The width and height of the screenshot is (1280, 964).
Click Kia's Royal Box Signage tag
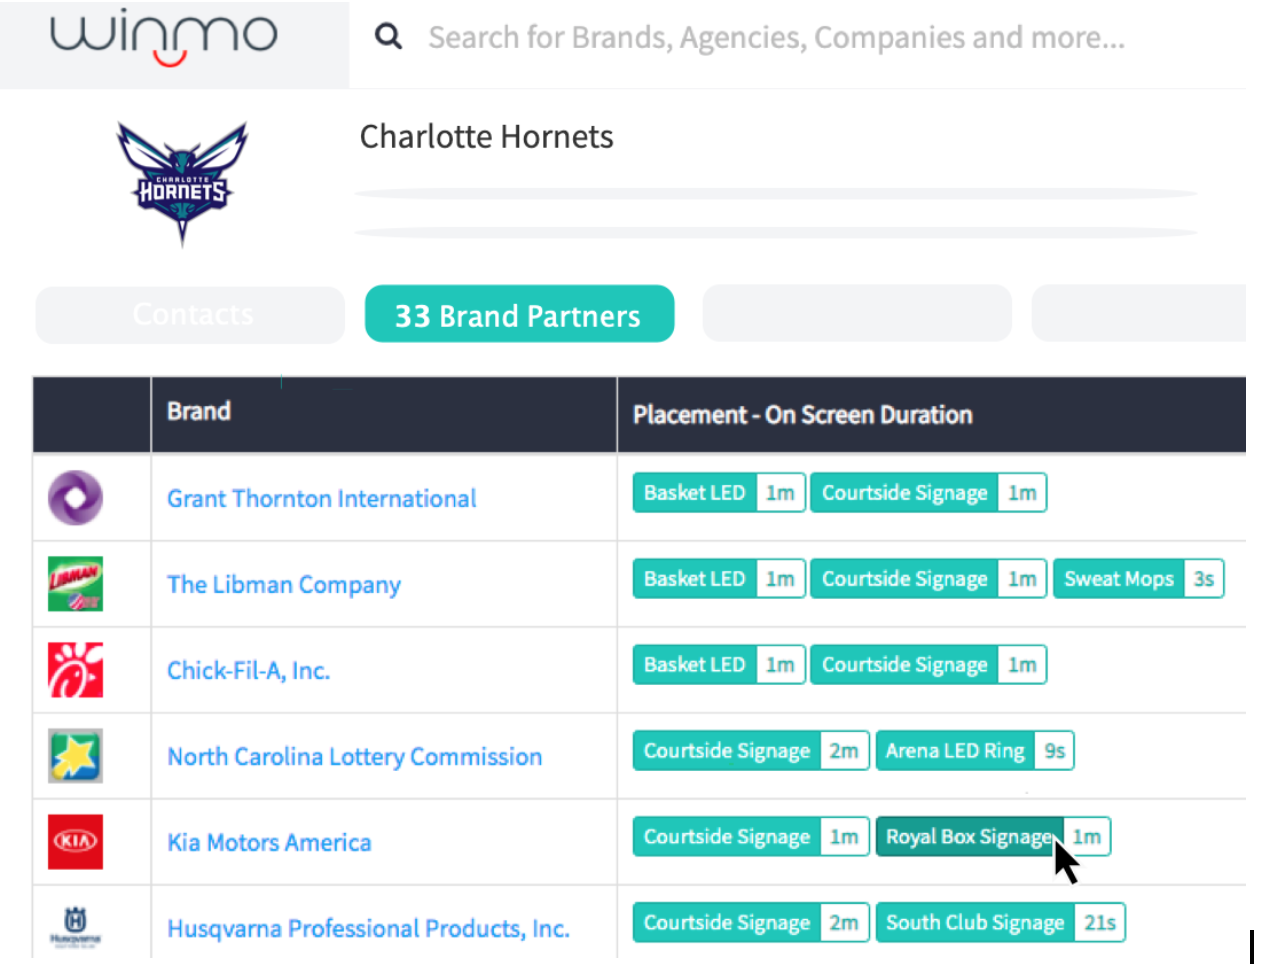(x=967, y=837)
